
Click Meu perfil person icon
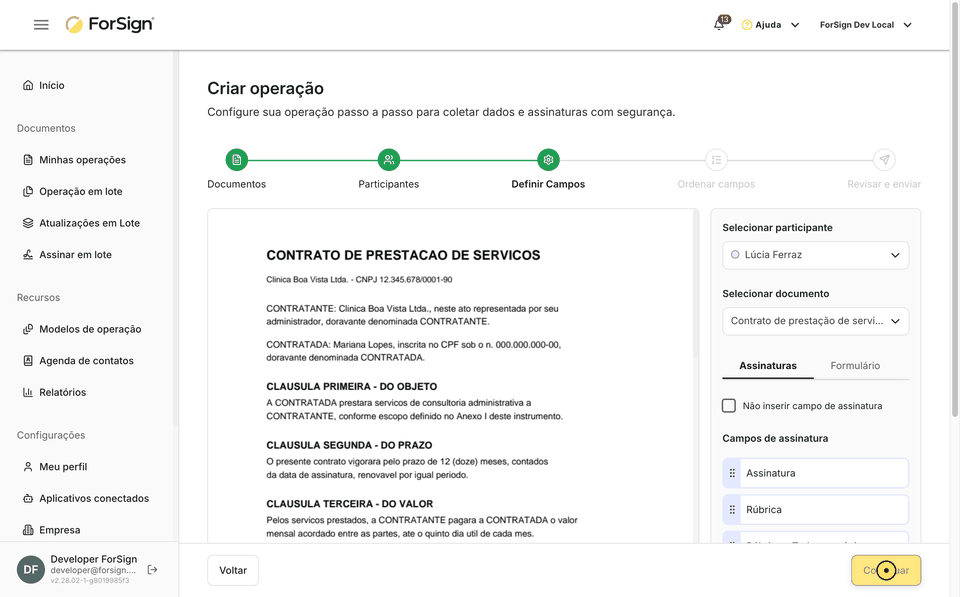click(x=28, y=467)
